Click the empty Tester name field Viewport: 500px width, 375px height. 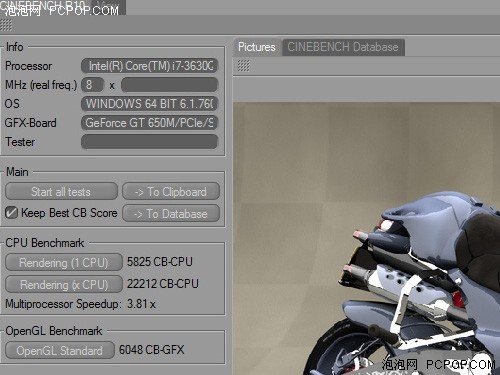[149, 142]
